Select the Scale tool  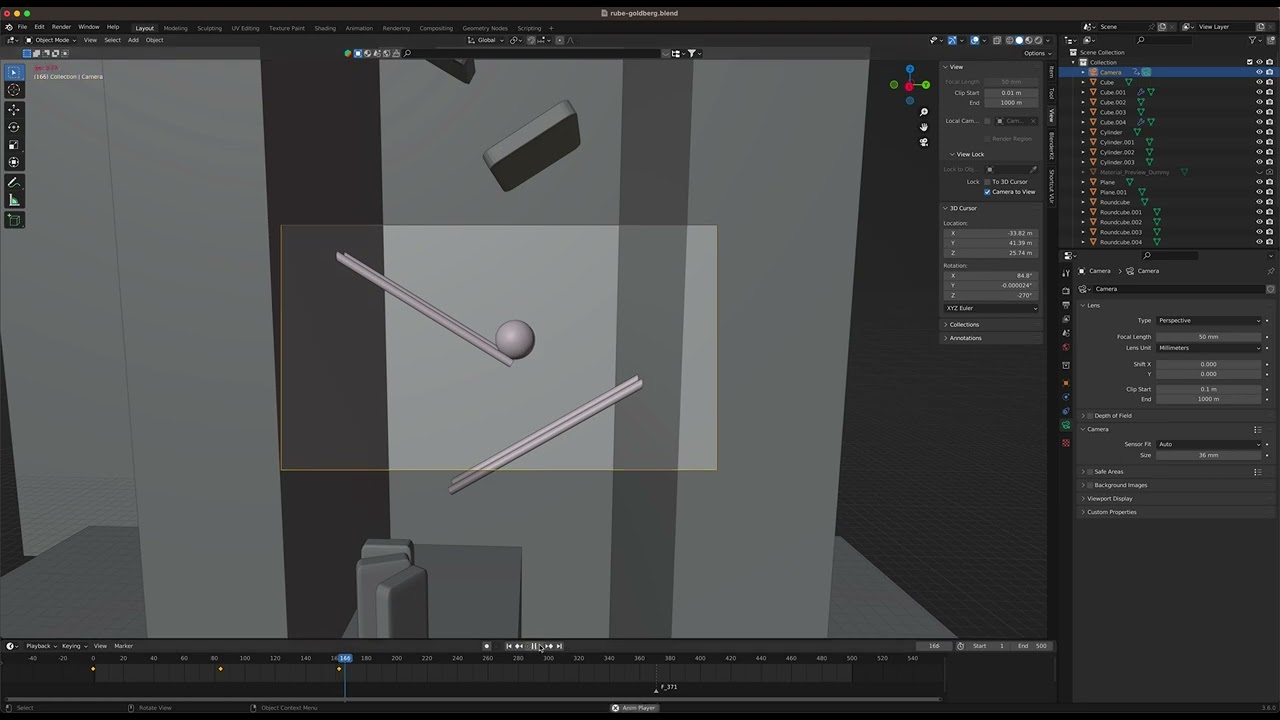[x=14, y=145]
